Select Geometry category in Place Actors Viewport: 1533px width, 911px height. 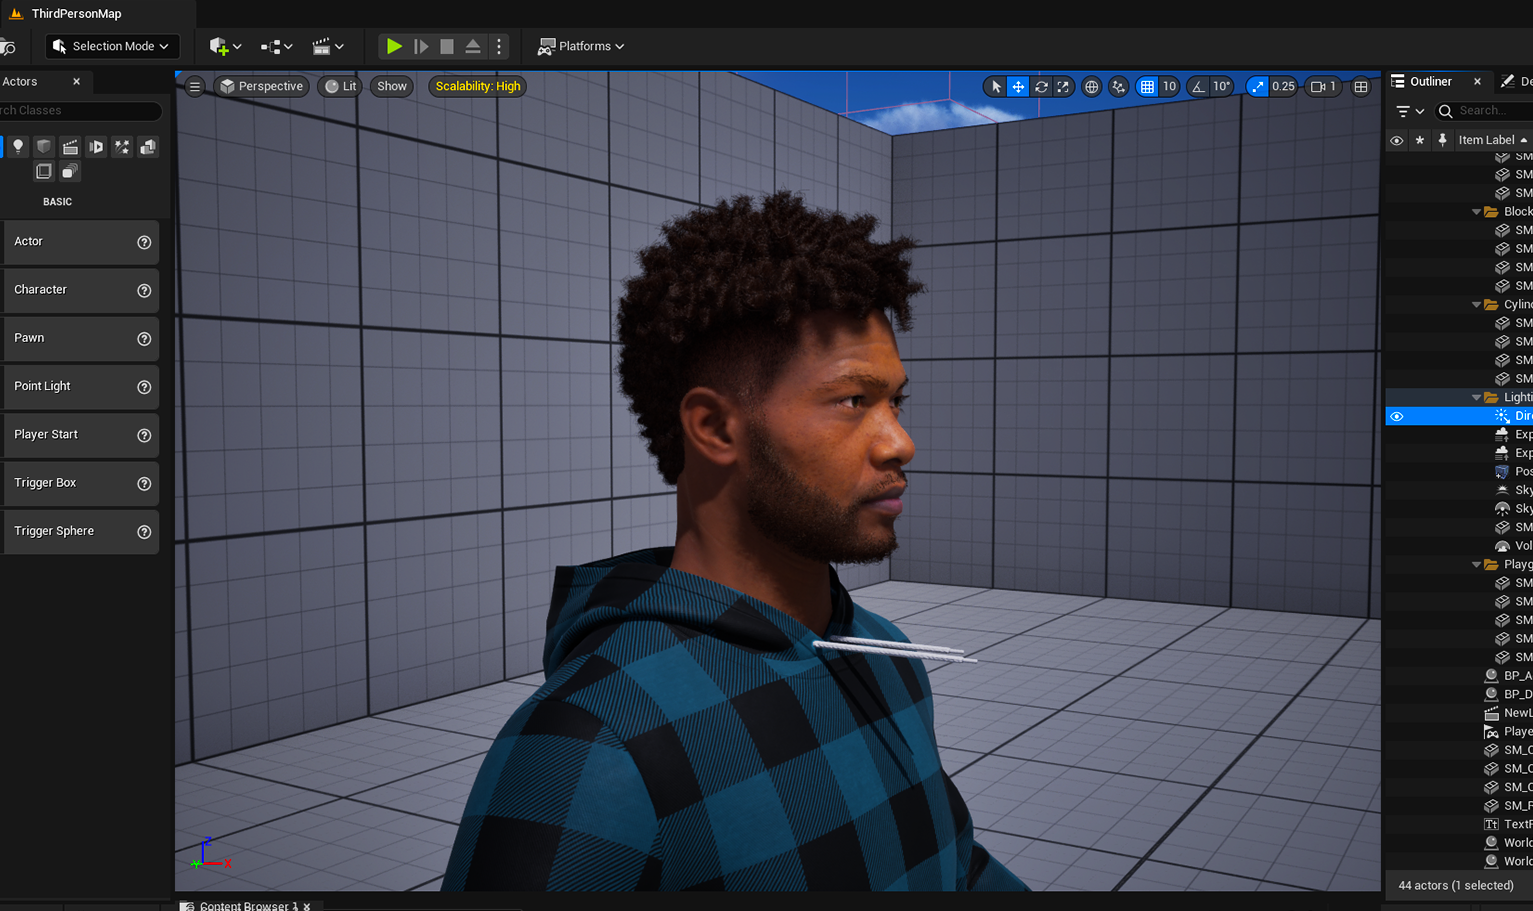(148, 147)
